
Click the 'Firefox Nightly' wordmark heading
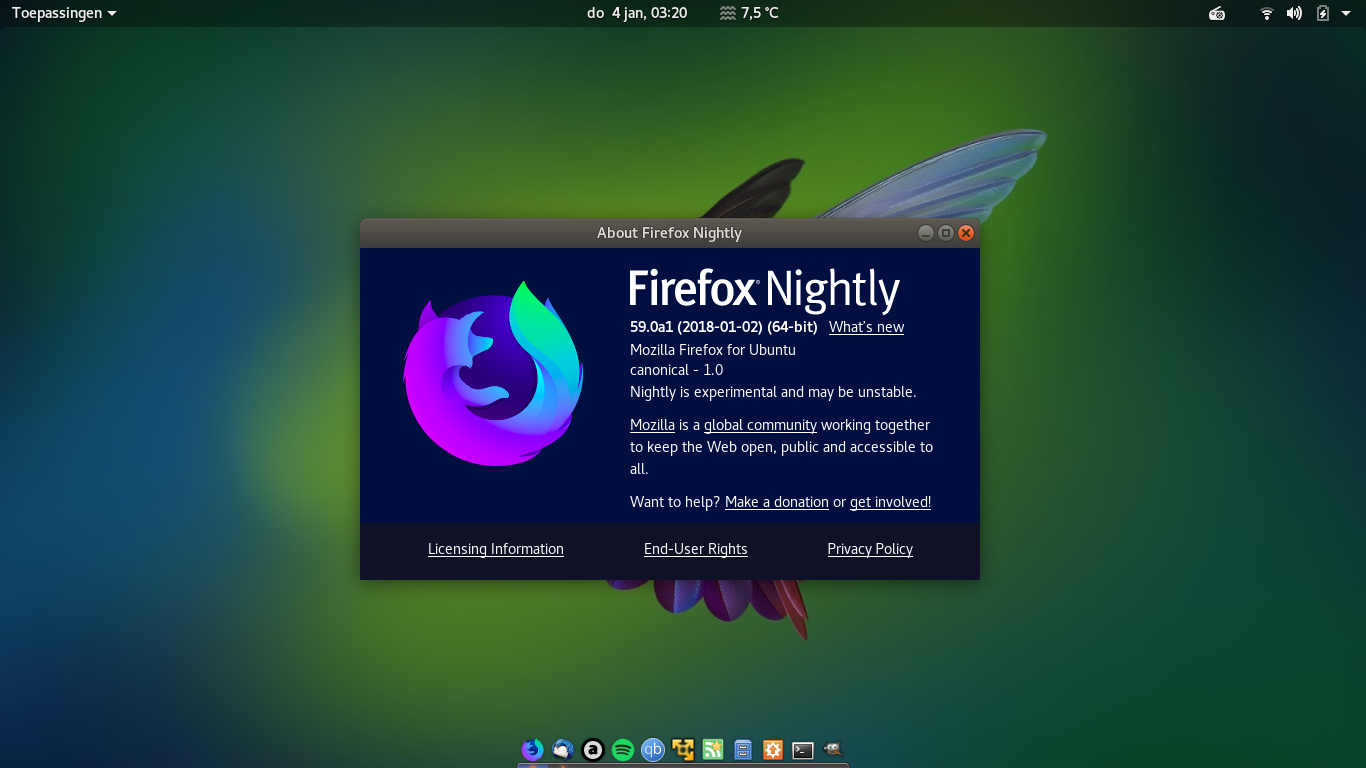(x=765, y=289)
